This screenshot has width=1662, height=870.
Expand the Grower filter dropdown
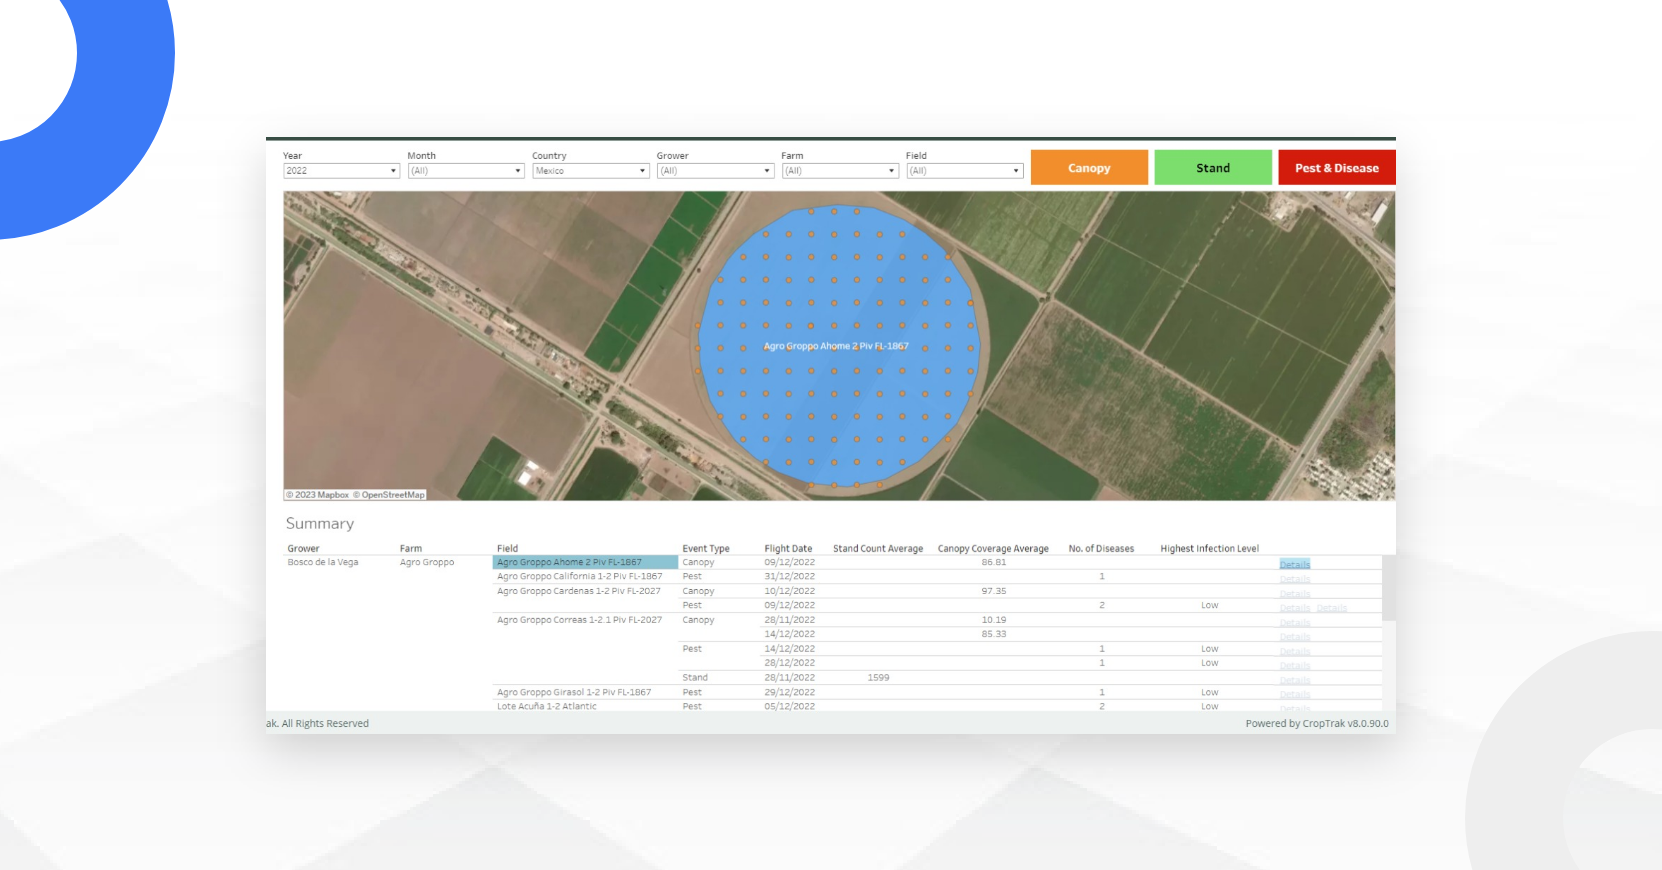(x=715, y=171)
